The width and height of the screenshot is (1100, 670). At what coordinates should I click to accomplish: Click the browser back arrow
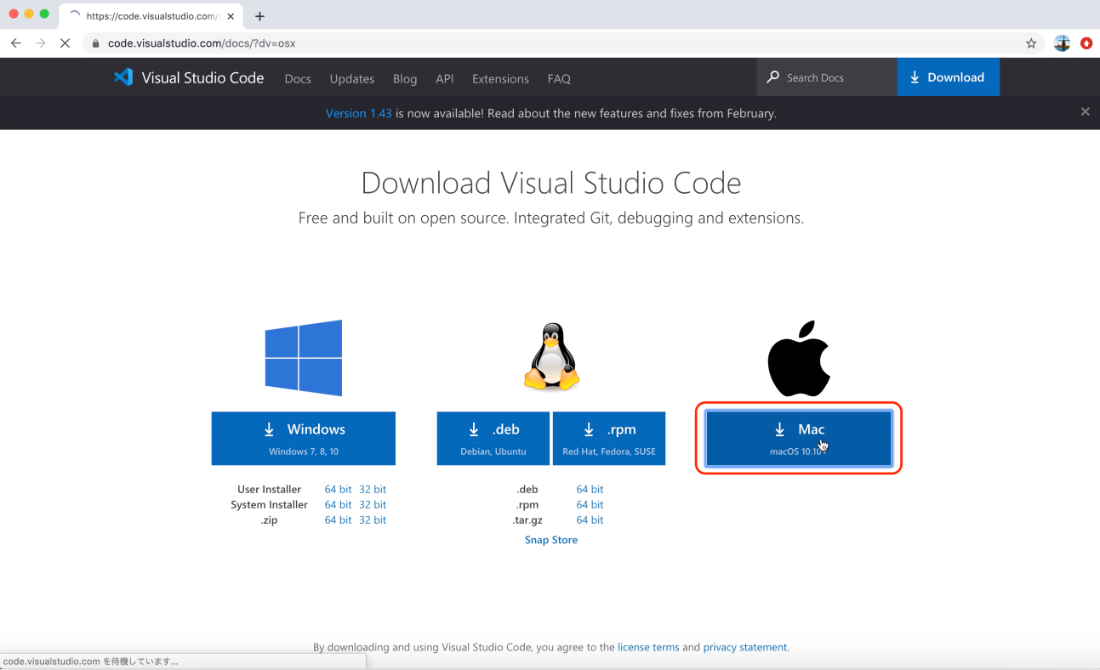(x=16, y=43)
